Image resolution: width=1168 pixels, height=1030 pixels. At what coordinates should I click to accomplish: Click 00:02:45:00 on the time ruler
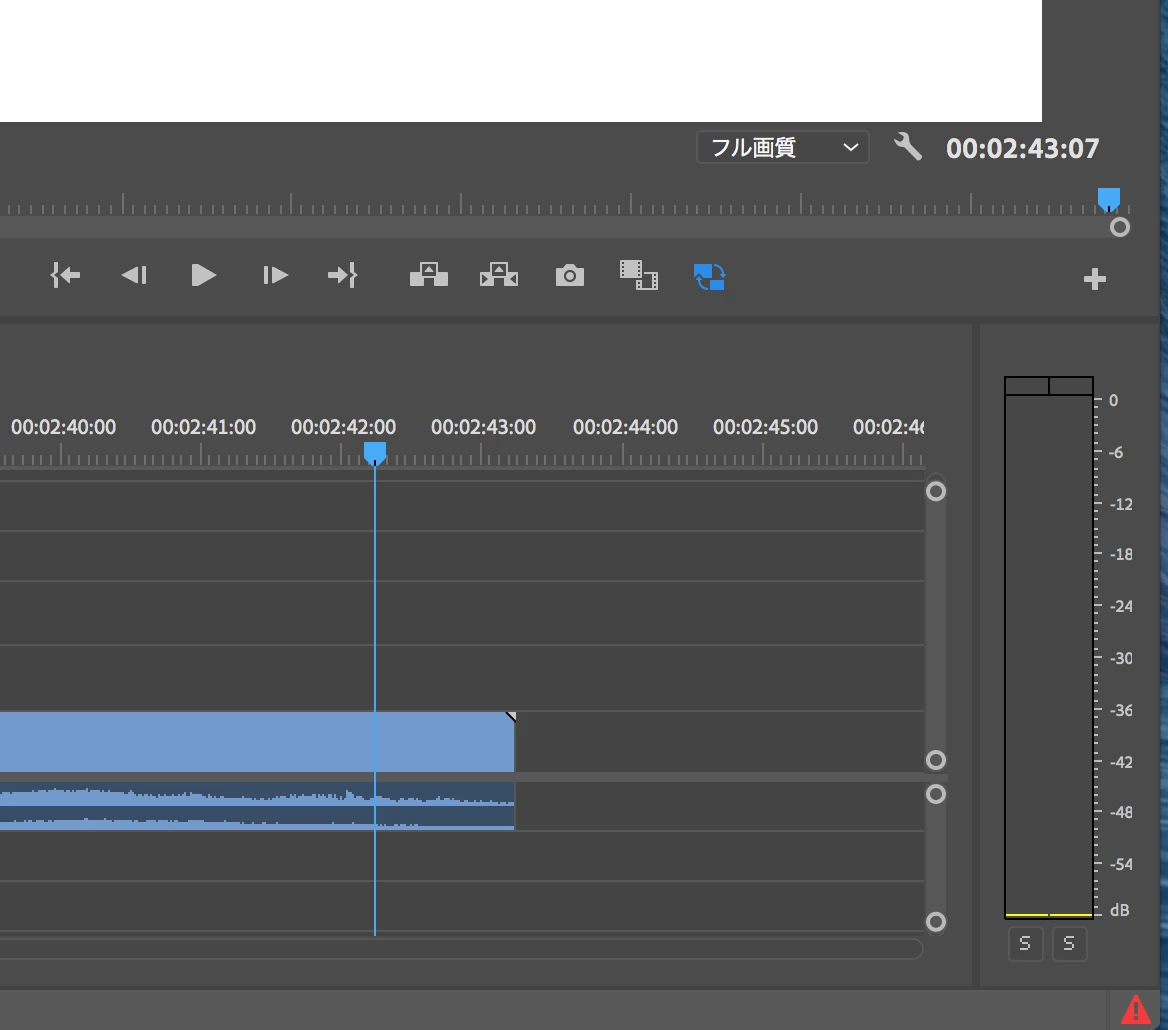click(x=765, y=427)
